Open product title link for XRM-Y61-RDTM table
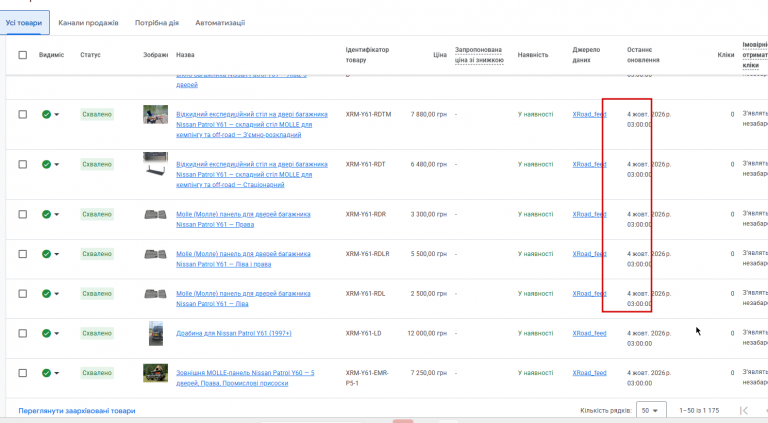 pos(252,124)
